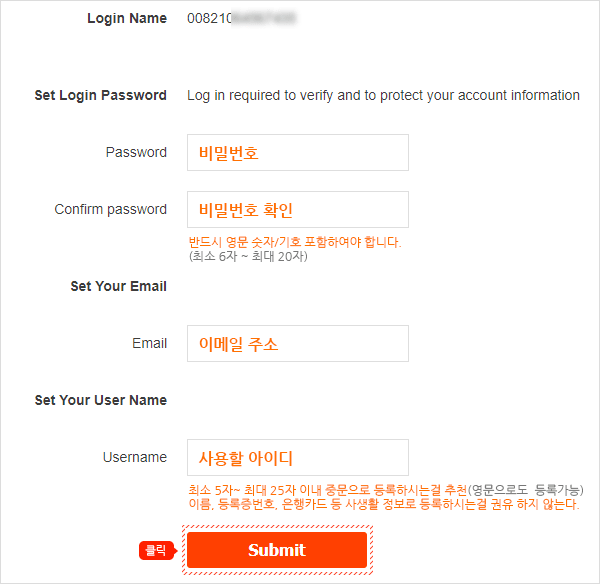
Task: Click the orange password requirement hint
Action: (294, 242)
